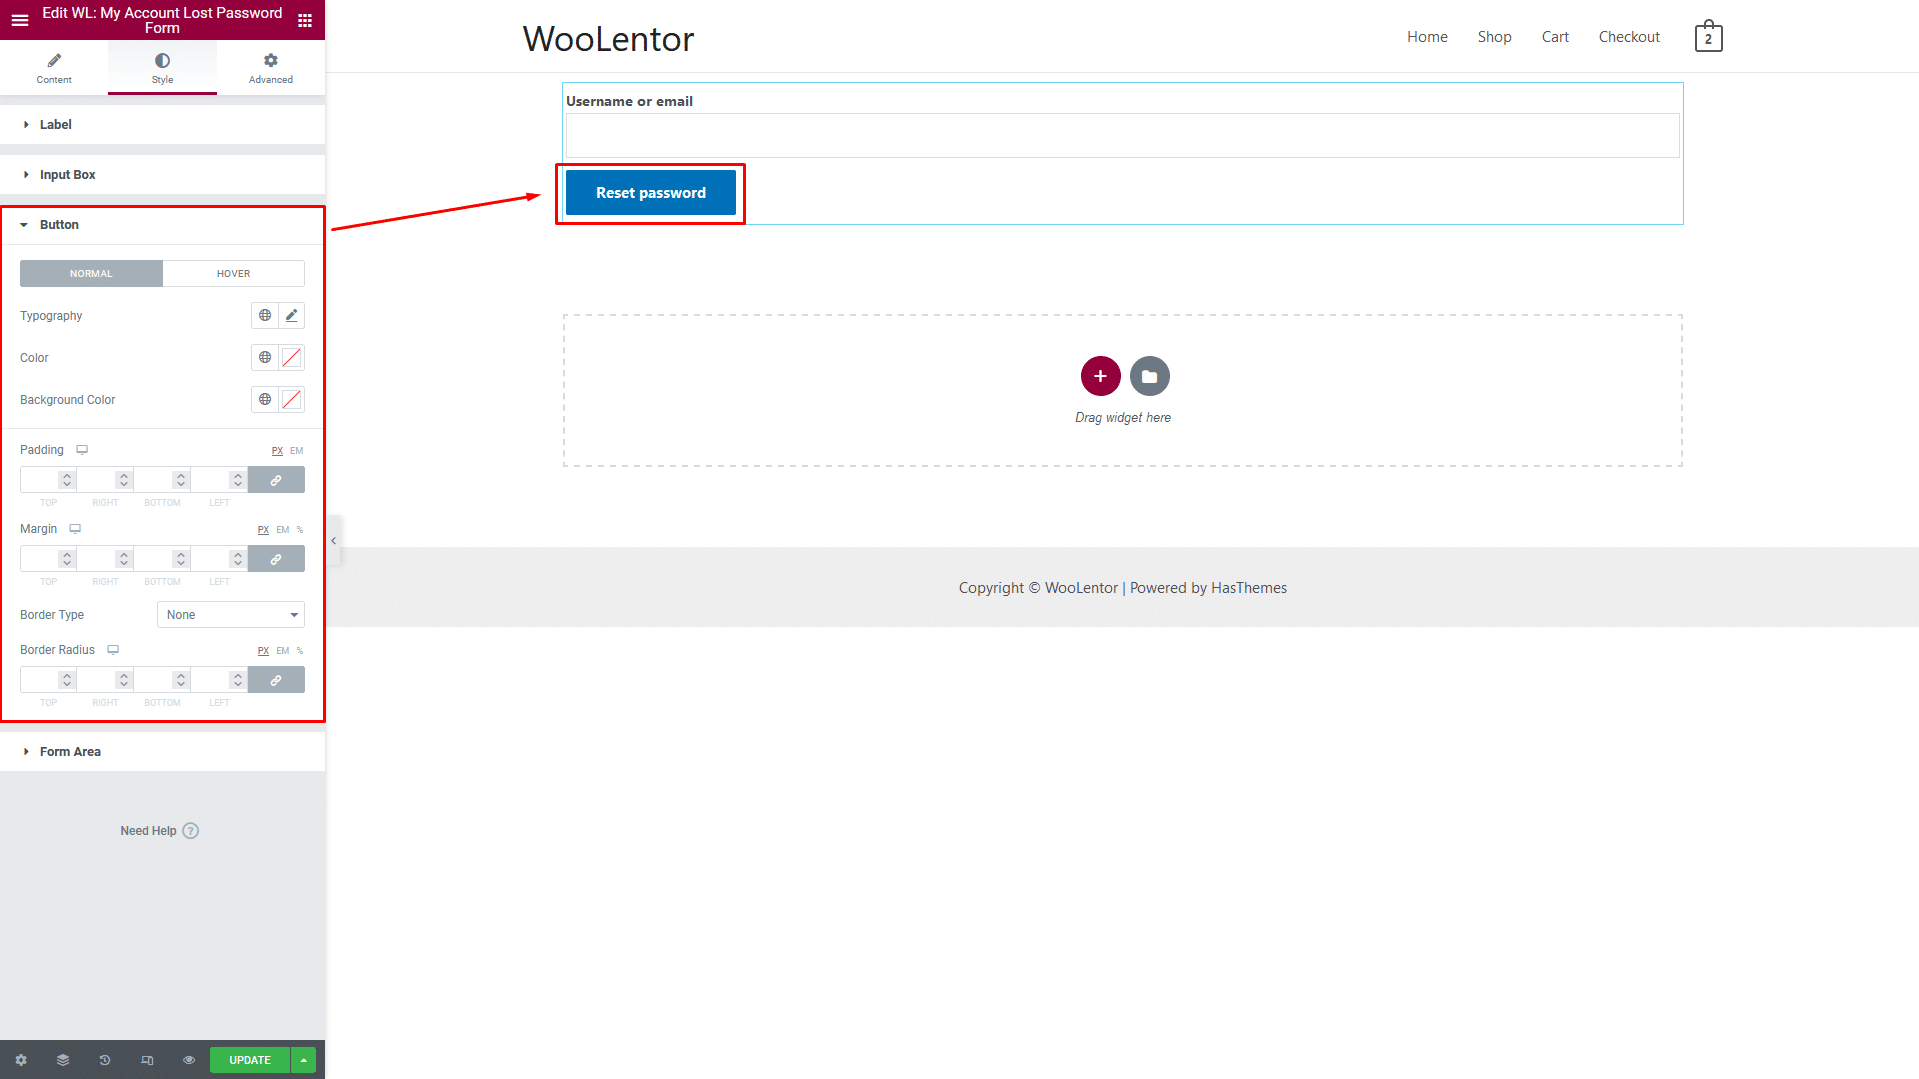
Task: Click the green Update button
Action: (x=250, y=1060)
